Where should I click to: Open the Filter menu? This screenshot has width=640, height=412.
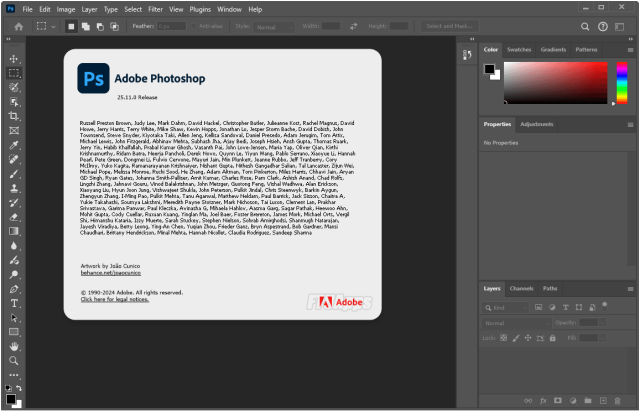click(155, 9)
